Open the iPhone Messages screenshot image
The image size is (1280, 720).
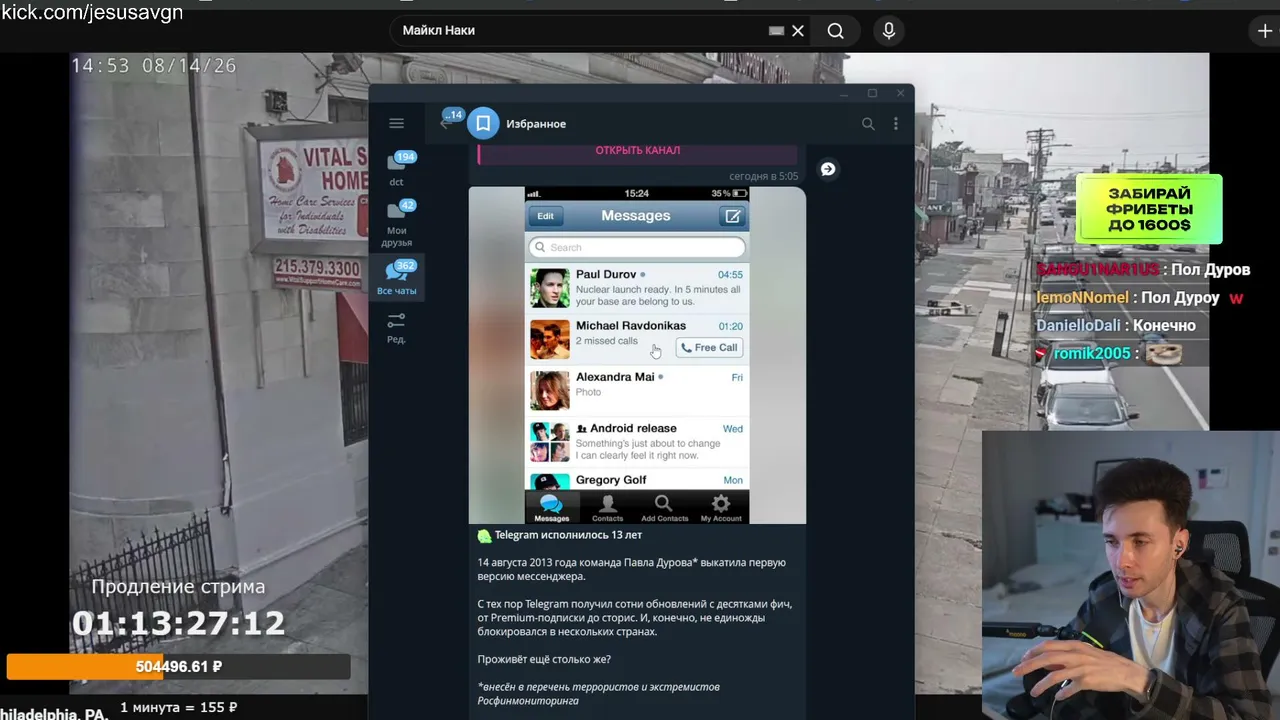[637, 355]
